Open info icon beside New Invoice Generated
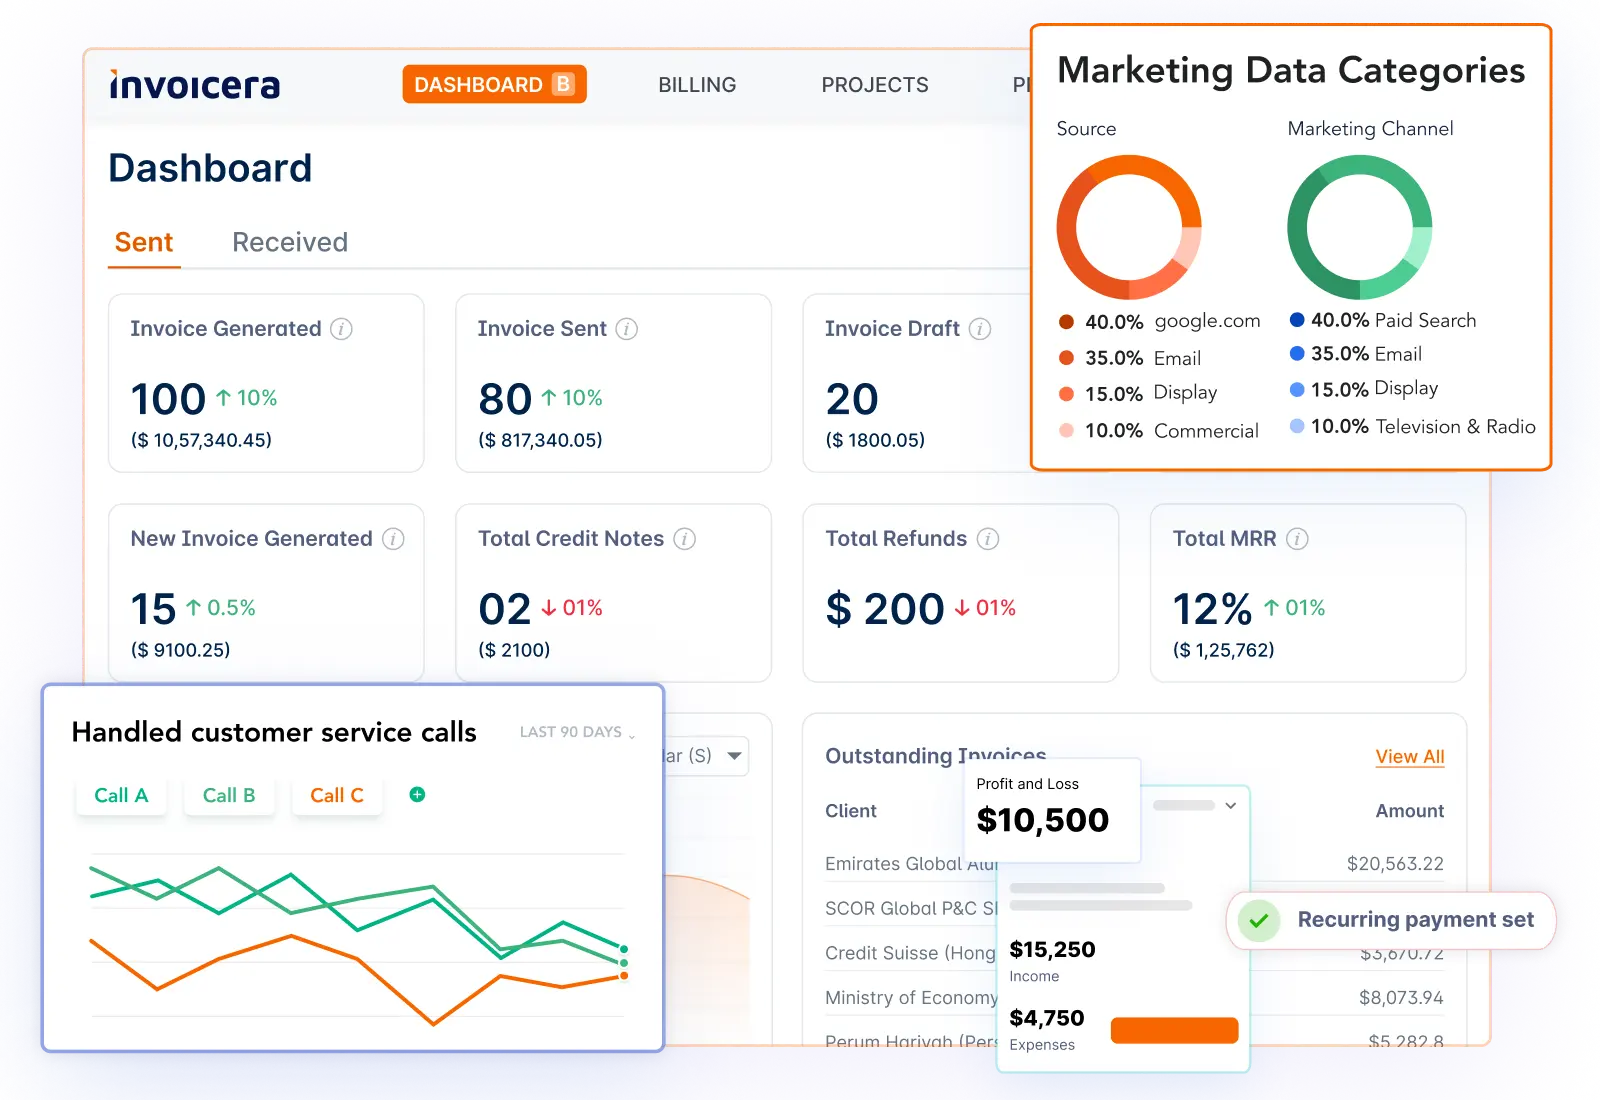 394,539
